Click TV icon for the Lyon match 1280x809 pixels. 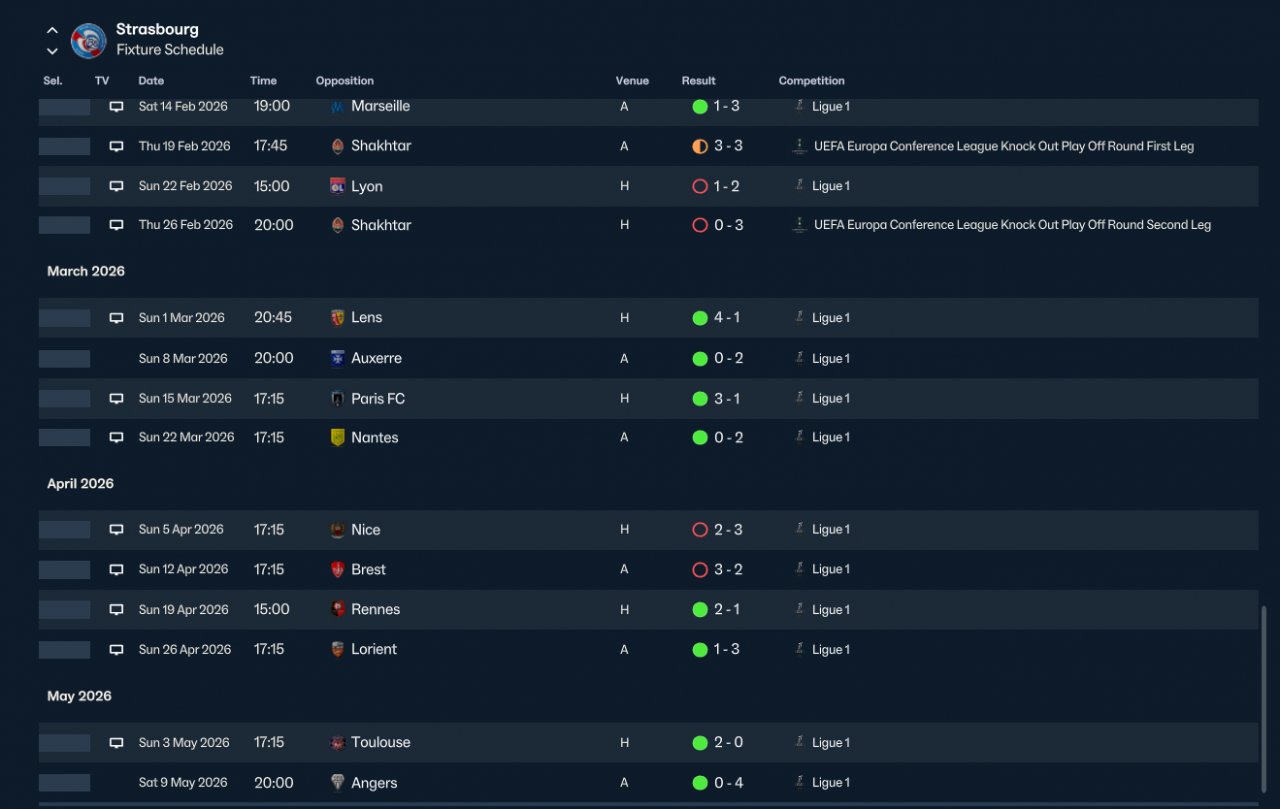[116, 186]
